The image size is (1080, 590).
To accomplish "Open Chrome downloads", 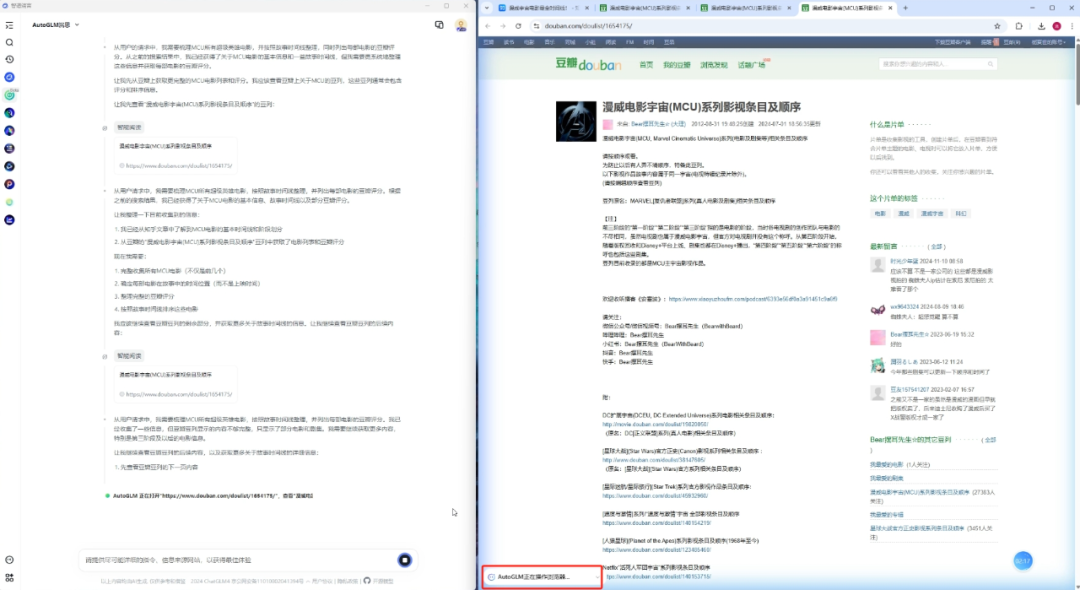I will pos(1041,26).
